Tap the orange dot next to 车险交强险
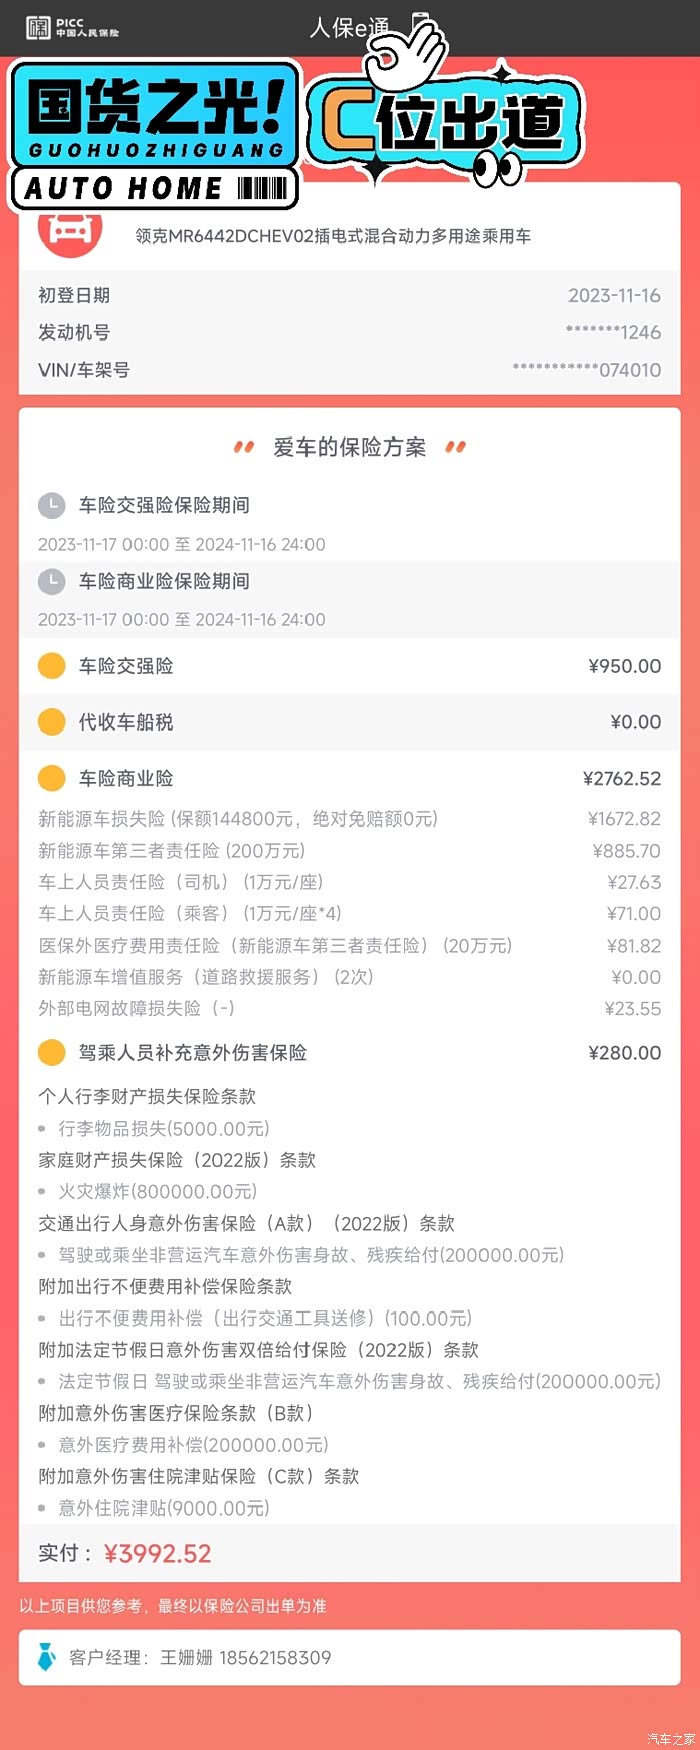 coord(51,666)
